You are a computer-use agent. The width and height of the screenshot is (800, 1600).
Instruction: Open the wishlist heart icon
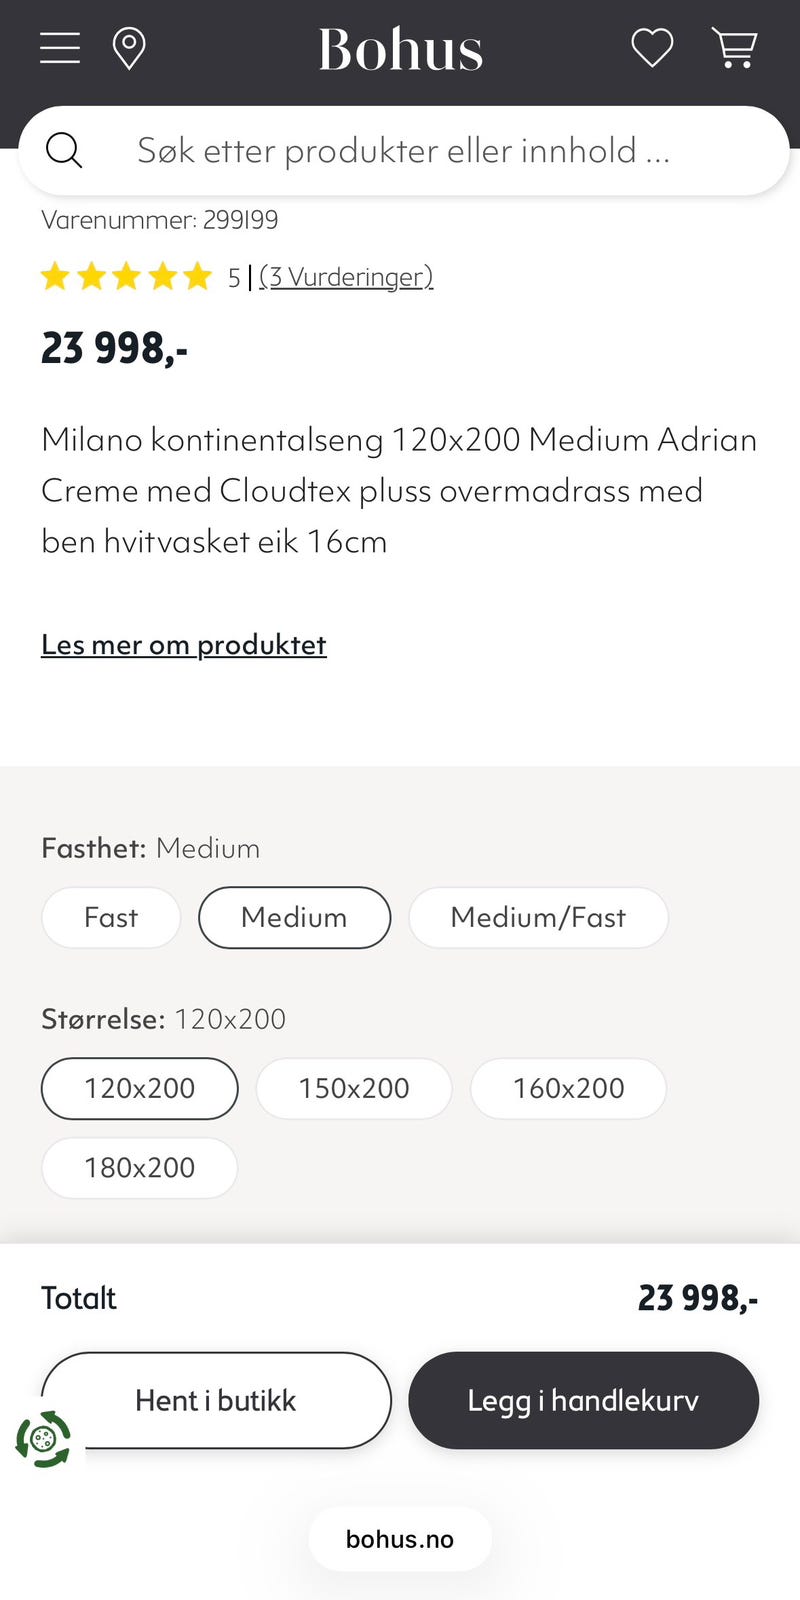652,48
